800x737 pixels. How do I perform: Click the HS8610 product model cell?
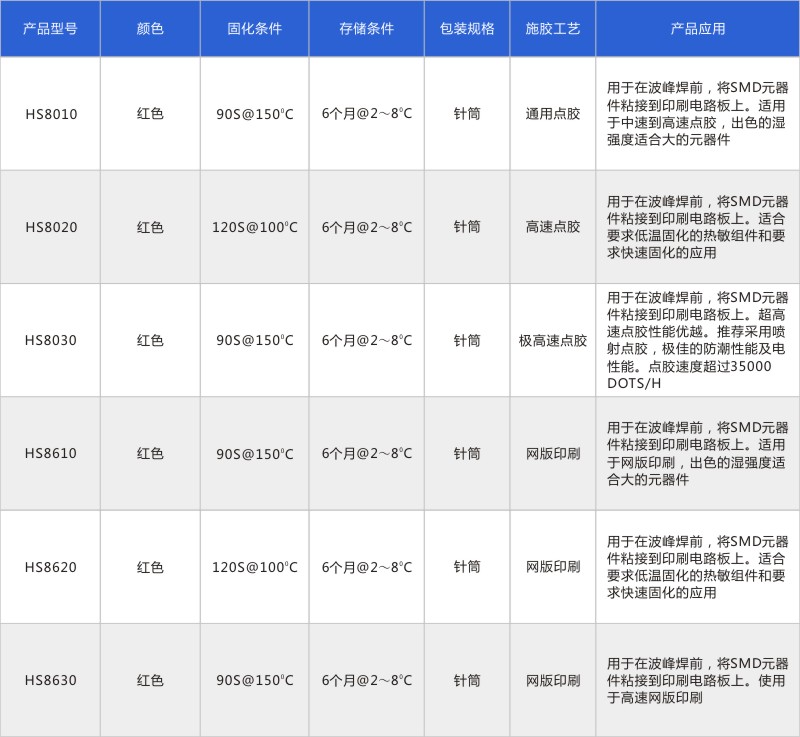[x=50, y=453]
